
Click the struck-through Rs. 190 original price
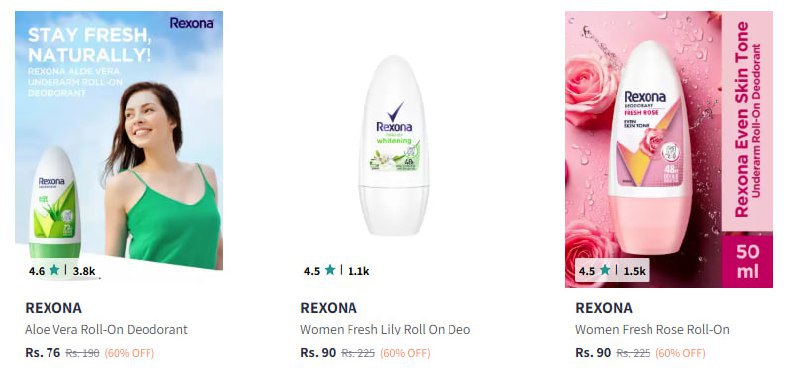[82, 353]
